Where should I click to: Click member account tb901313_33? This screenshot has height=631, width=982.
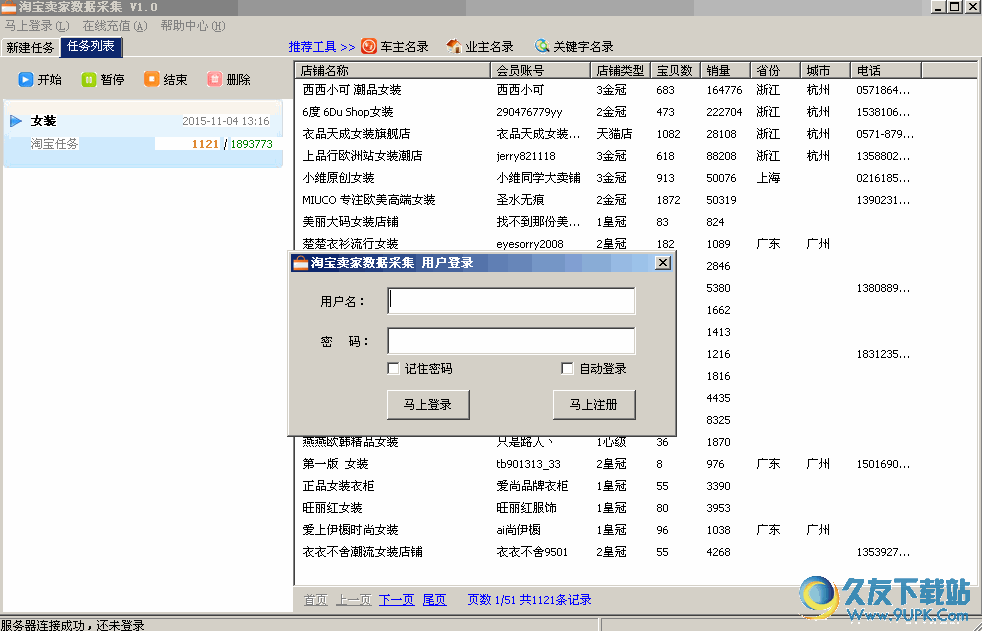point(528,464)
